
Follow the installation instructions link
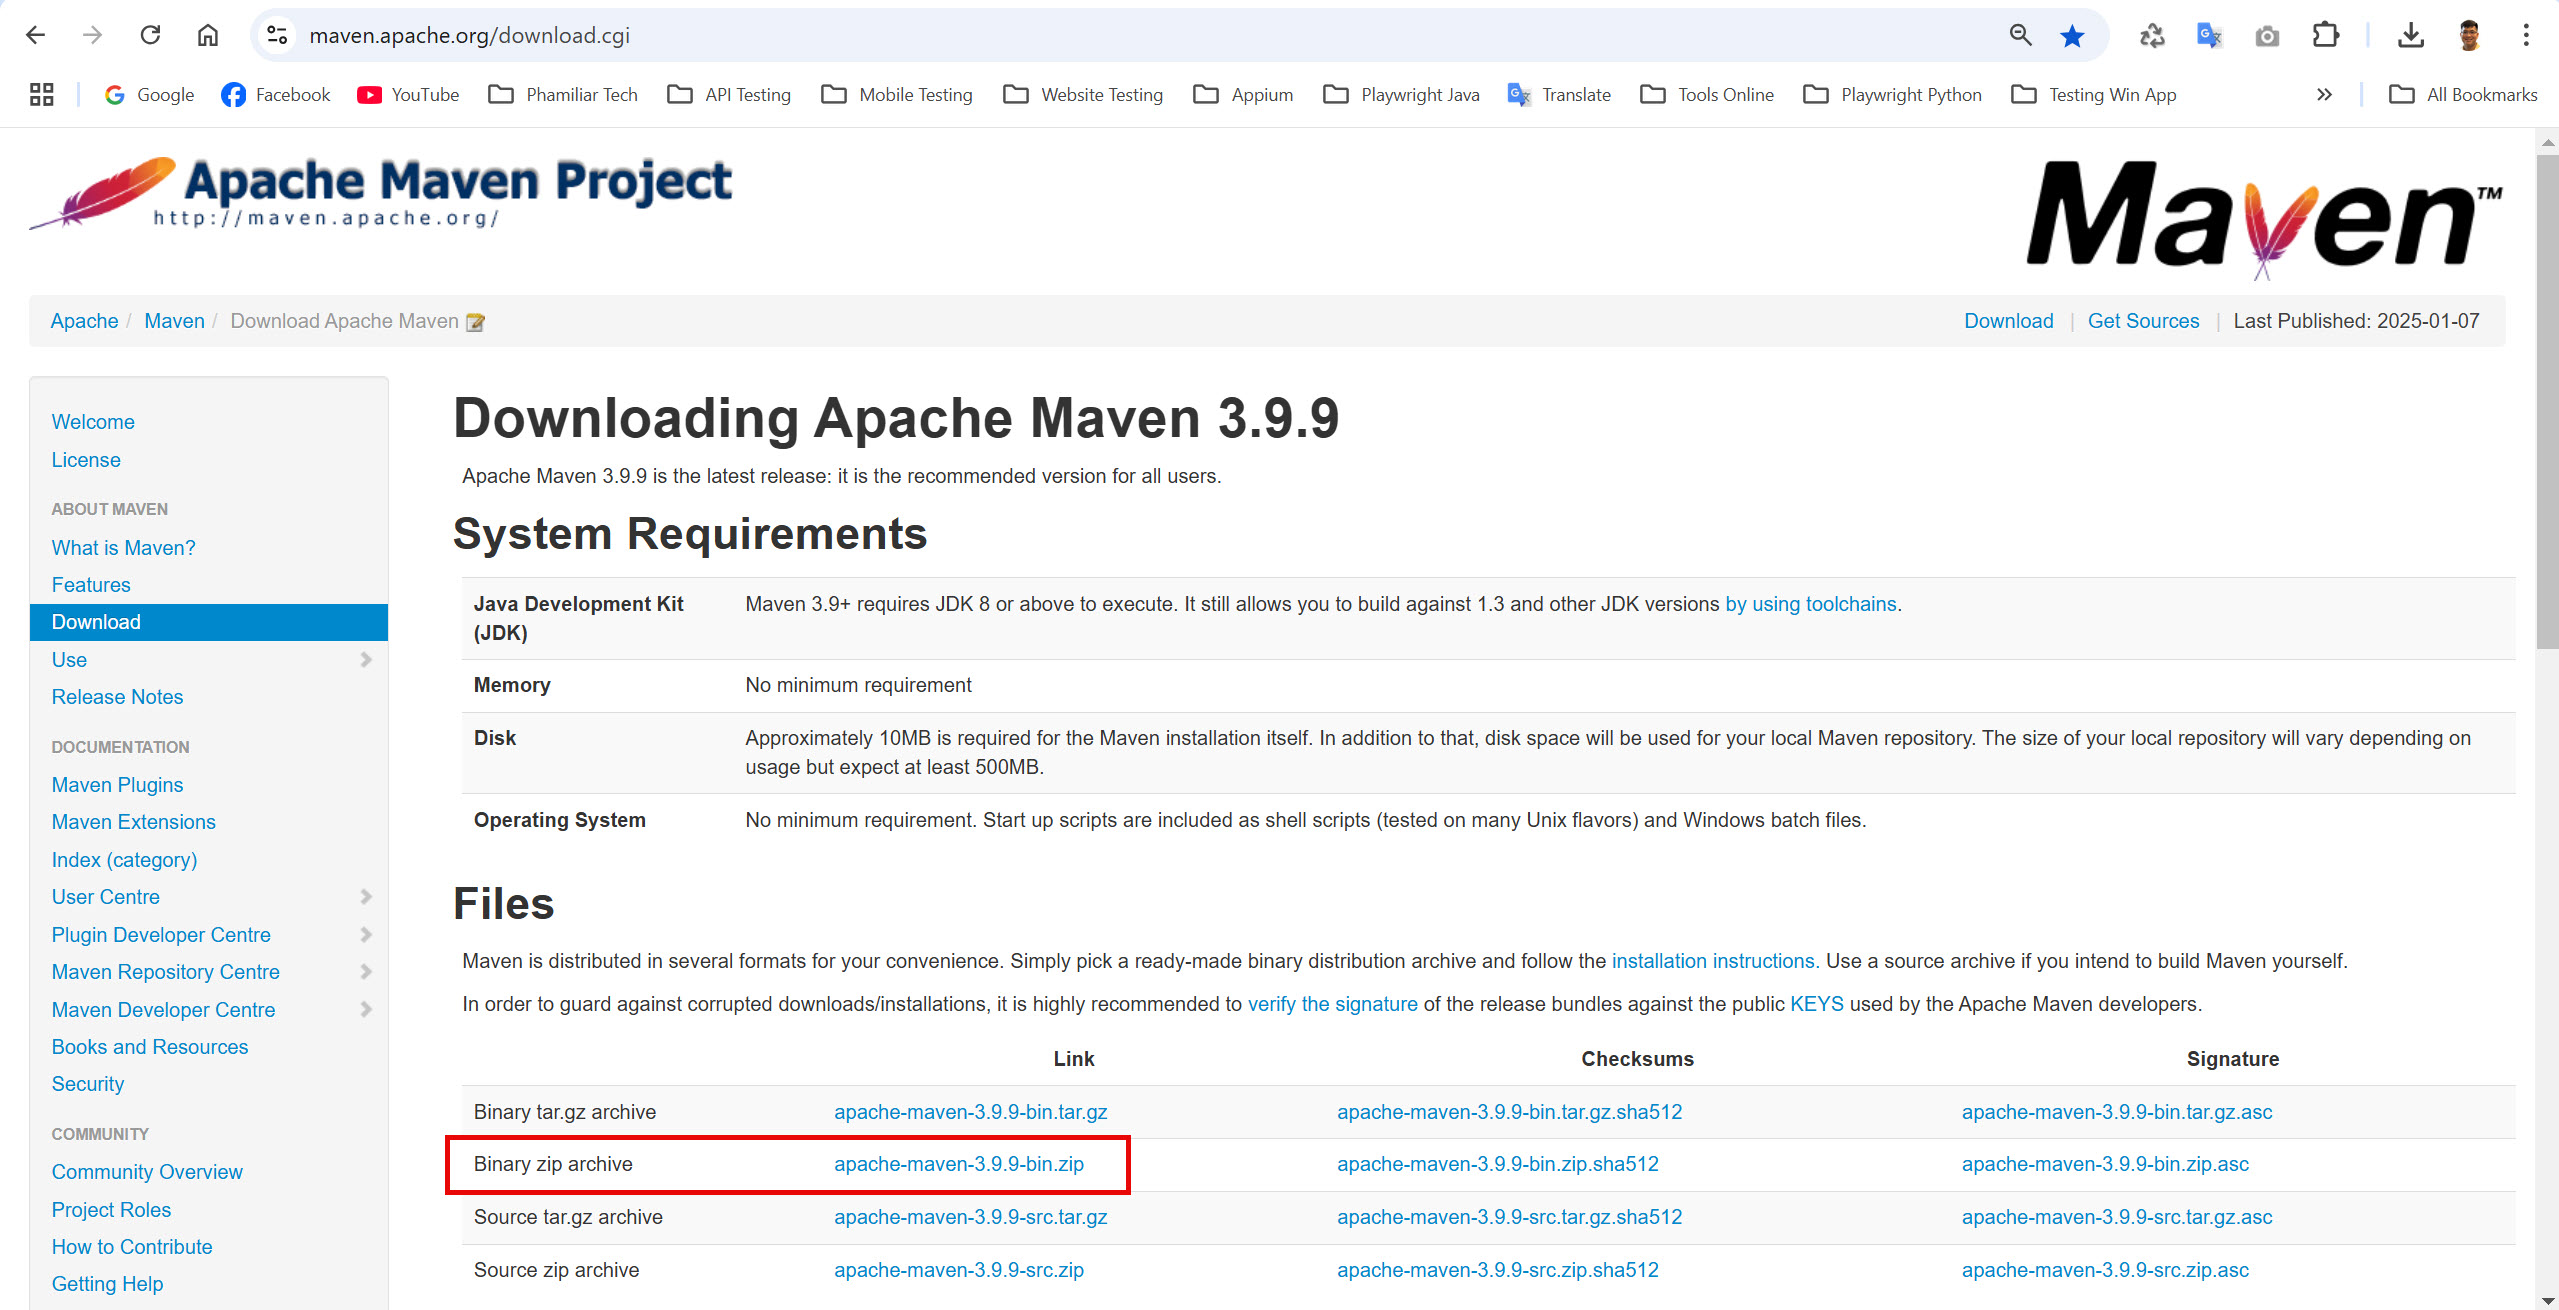[1715, 961]
